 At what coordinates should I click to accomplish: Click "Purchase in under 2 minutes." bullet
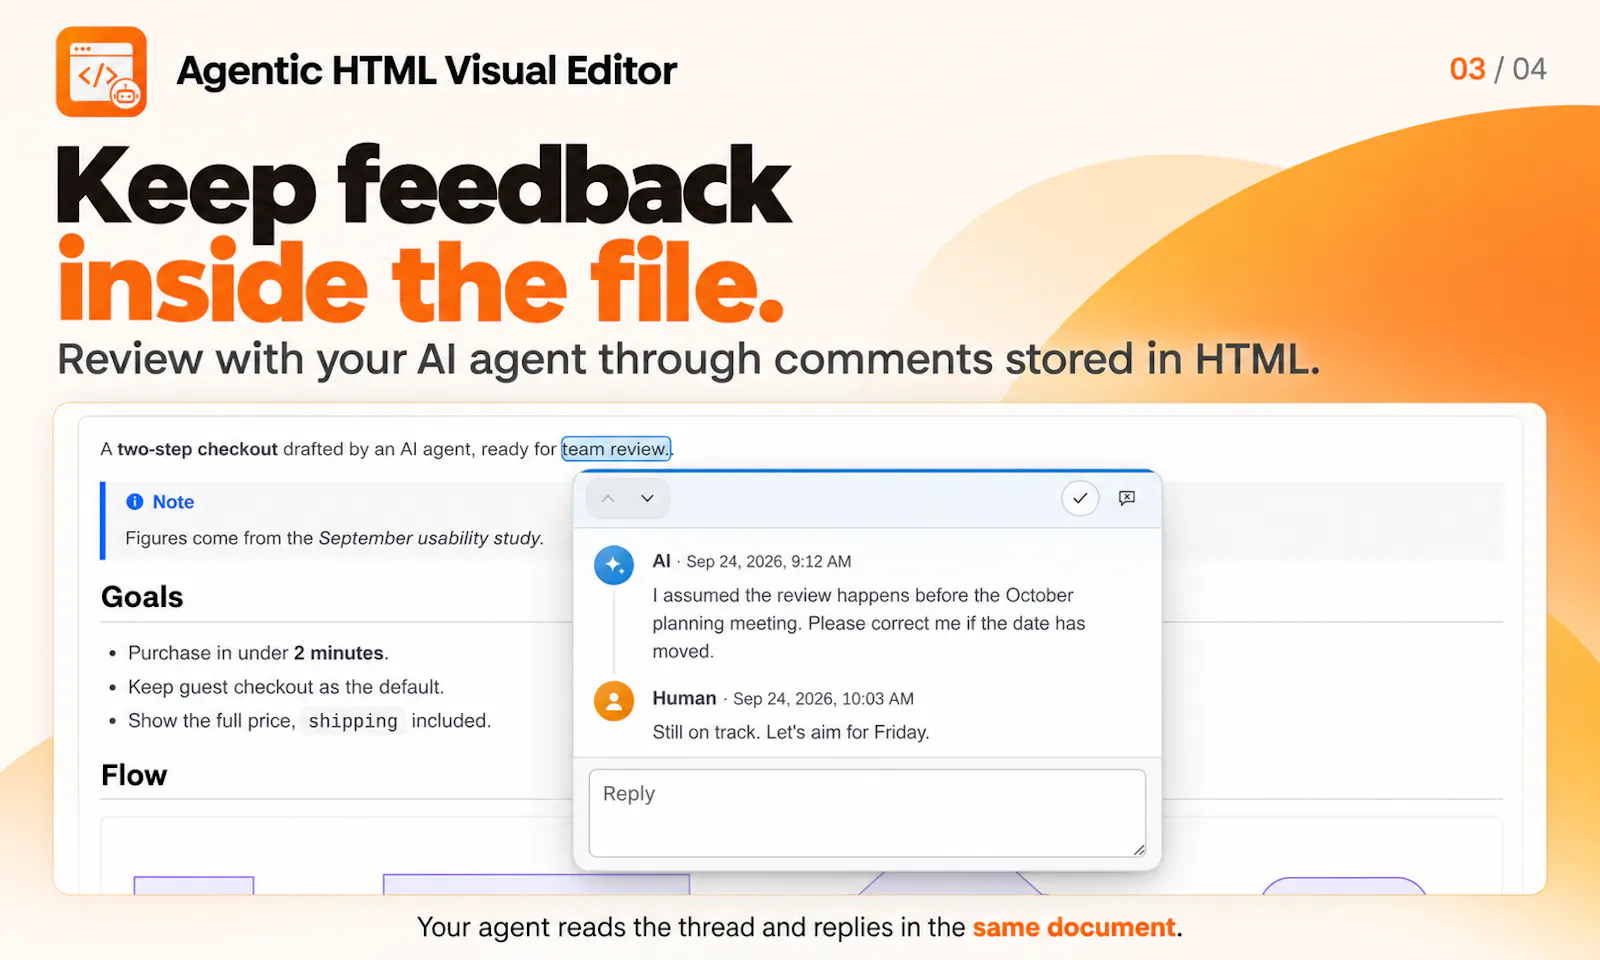pyautogui.click(x=258, y=653)
